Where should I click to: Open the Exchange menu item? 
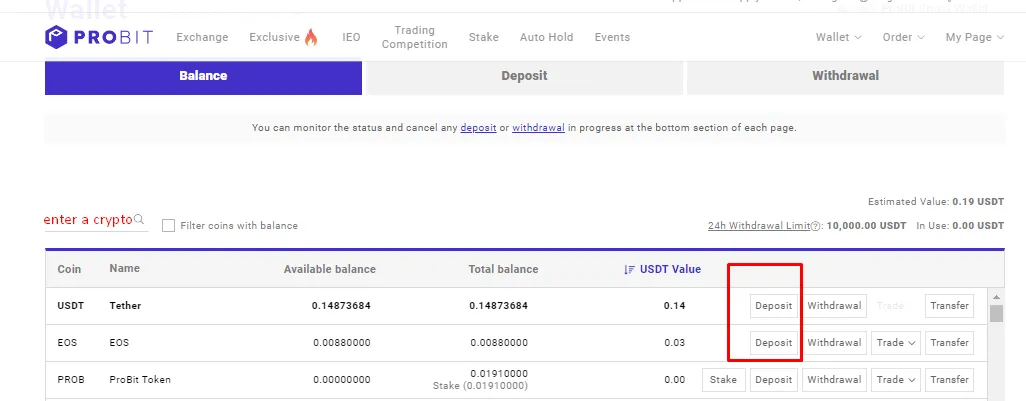[x=202, y=37]
